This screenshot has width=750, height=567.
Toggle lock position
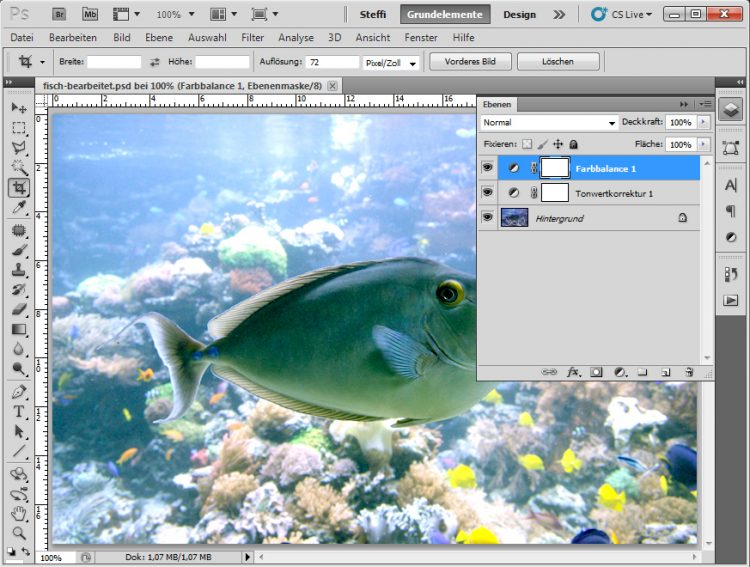558,144
